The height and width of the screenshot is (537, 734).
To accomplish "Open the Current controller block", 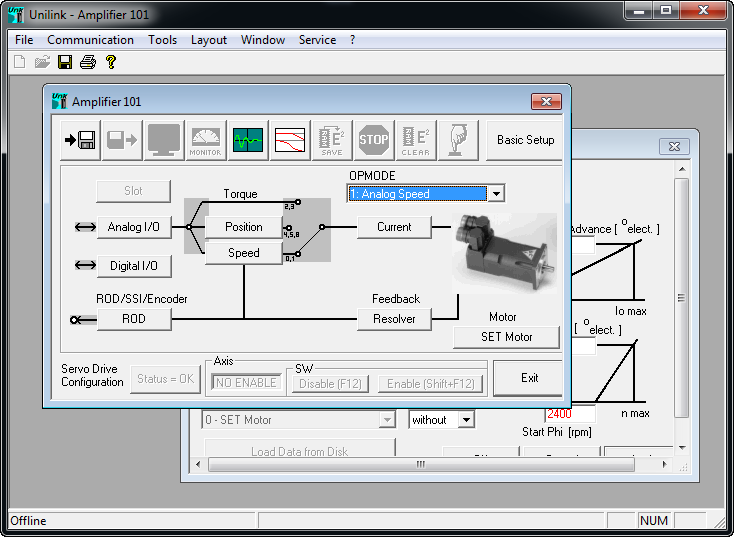I will point(394,227).
